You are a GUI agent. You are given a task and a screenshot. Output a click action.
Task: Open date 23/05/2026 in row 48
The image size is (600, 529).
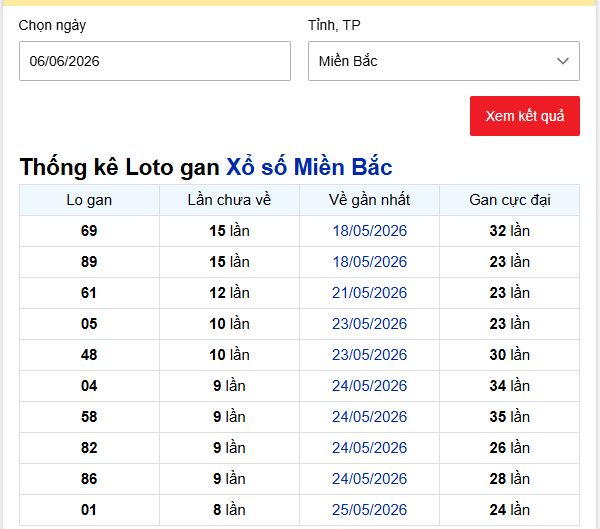pos(369,355)
